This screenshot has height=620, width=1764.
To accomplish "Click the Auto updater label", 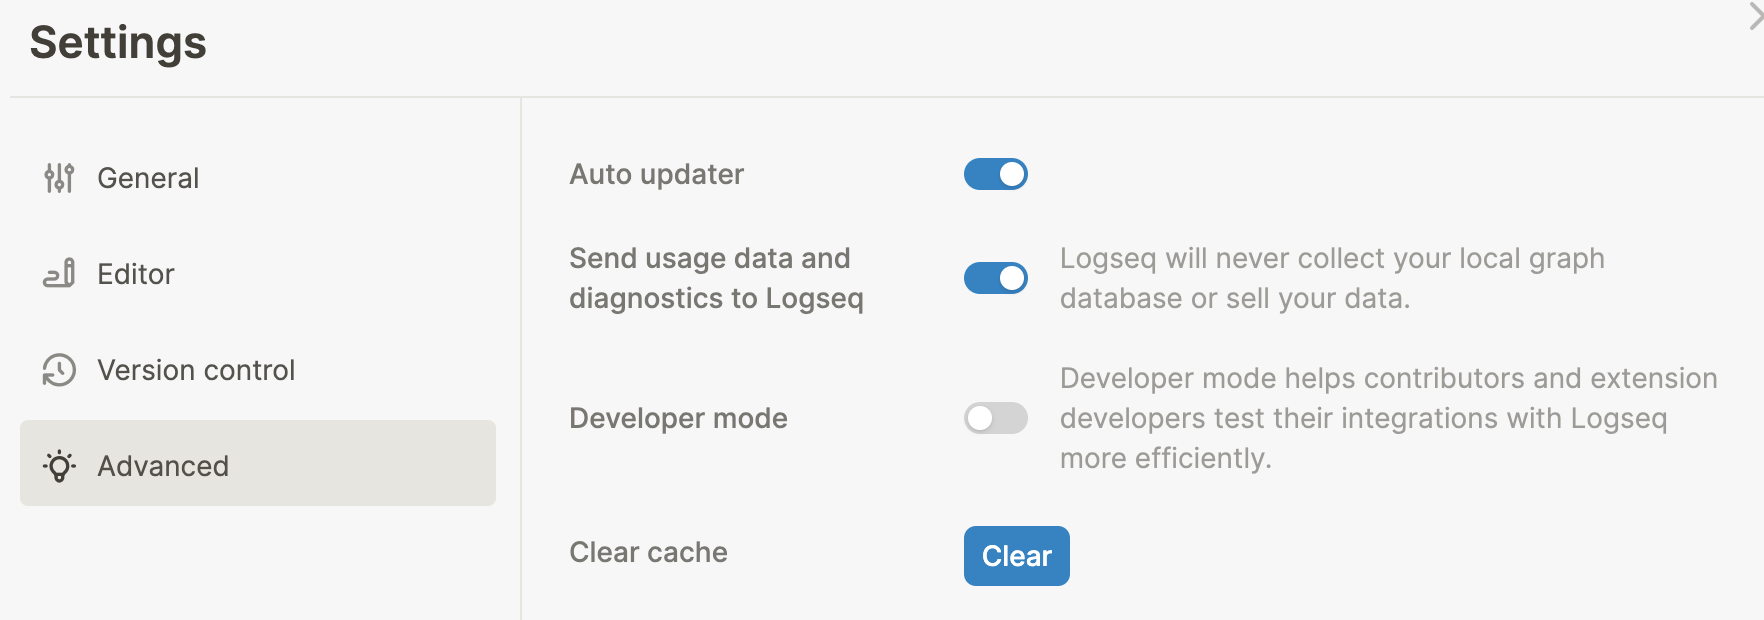I will pyautogui.click(x=655, y=173).
